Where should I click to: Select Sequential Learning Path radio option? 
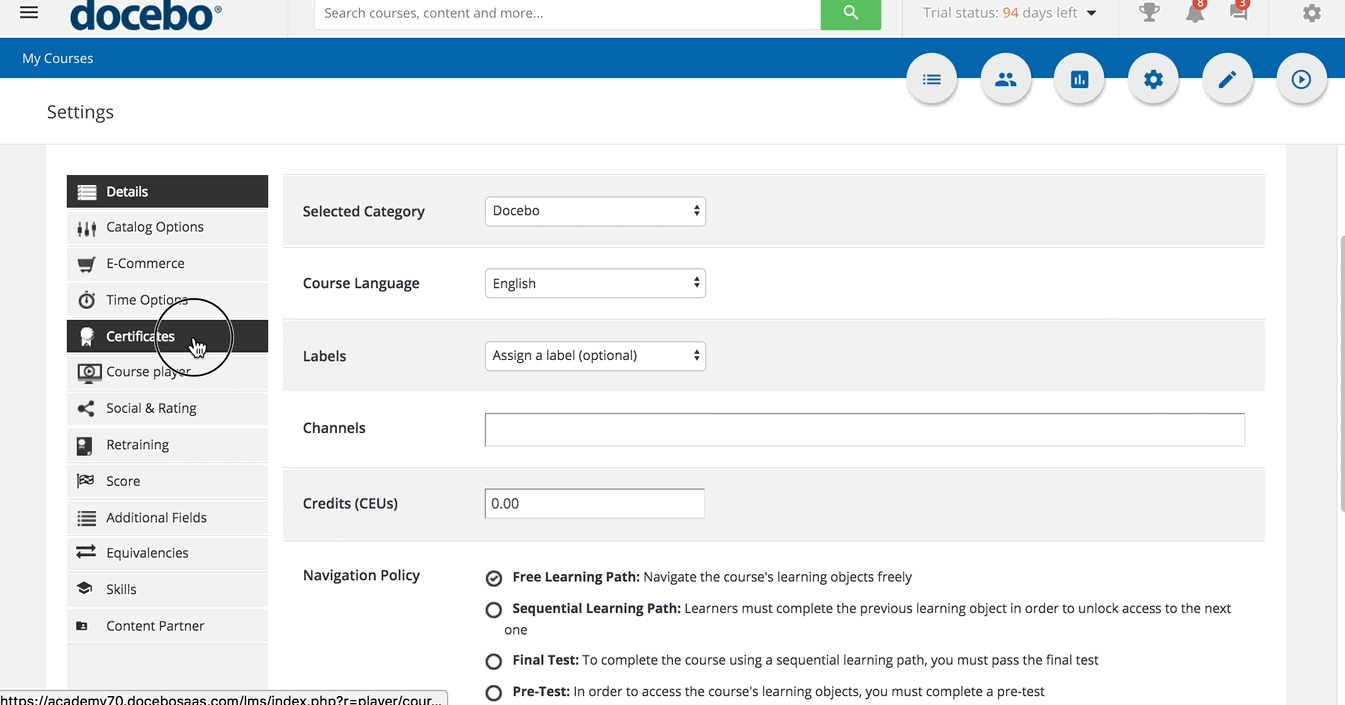[494, 609]
